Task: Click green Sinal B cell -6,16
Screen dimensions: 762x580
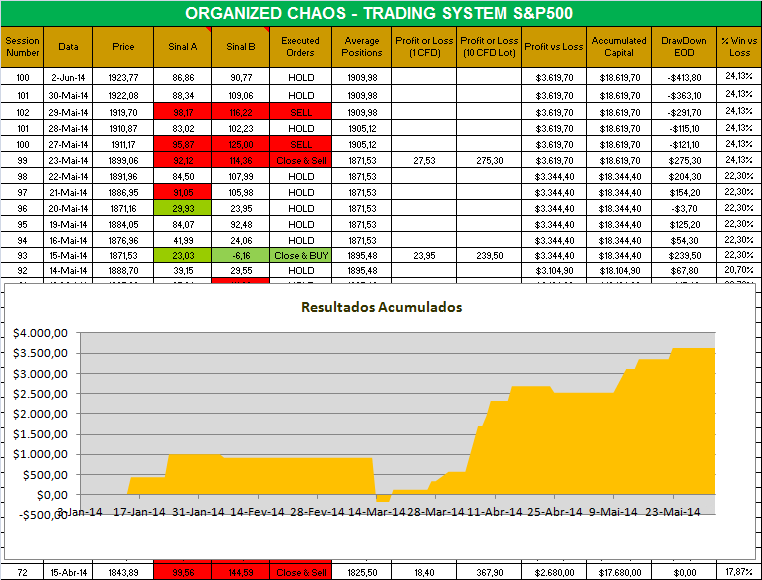Action: (241, 255)
